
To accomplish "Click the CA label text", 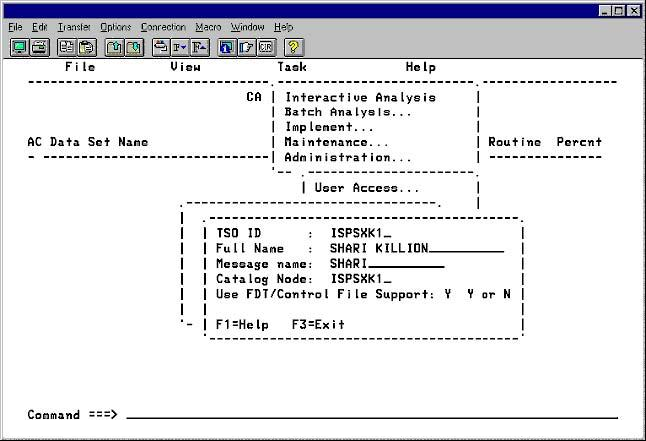I will click(254, 97).
